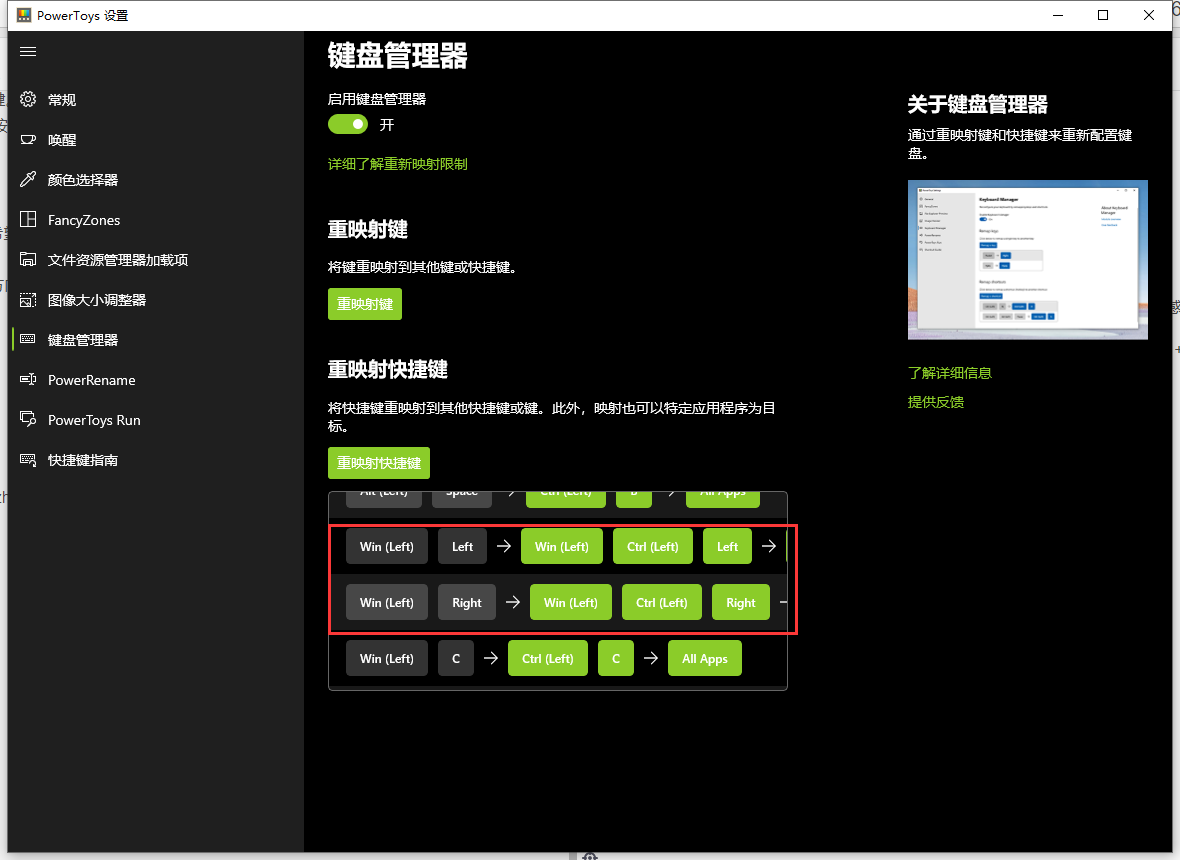
Task: Click the 启用键盘管理器 label
Action: point(377,99)
